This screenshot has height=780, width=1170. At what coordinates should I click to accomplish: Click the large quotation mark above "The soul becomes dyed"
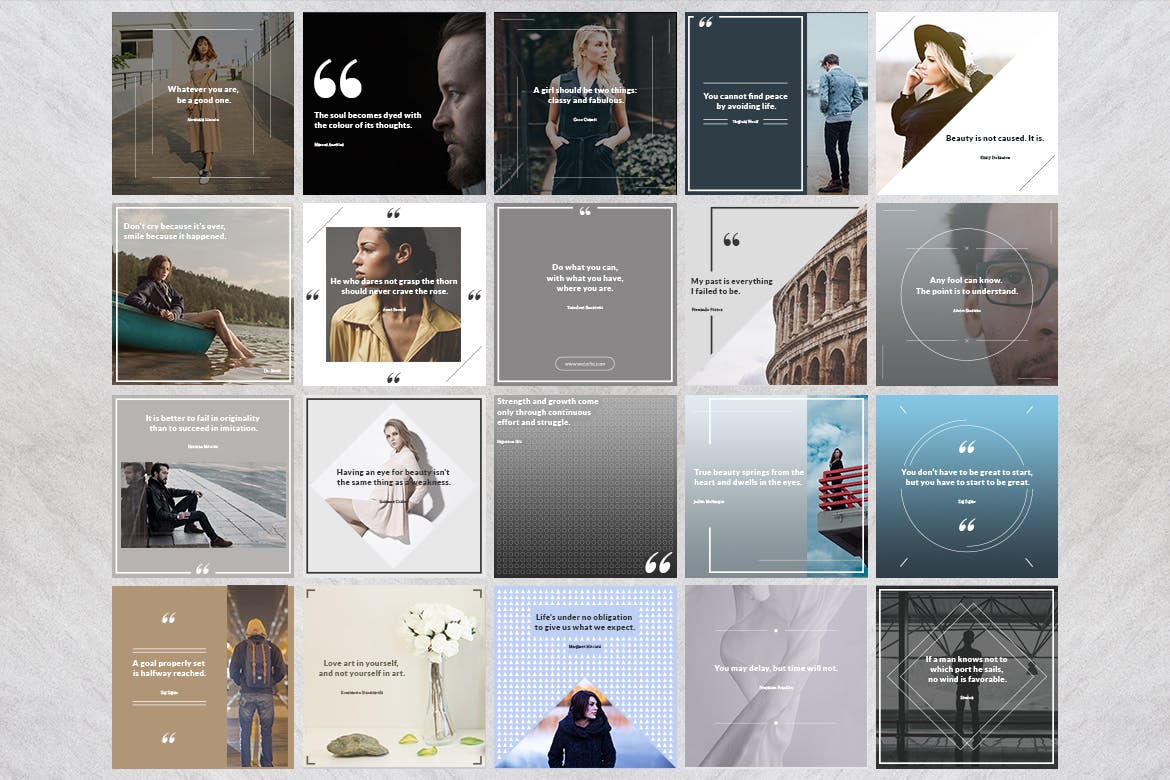click(337, 79)
